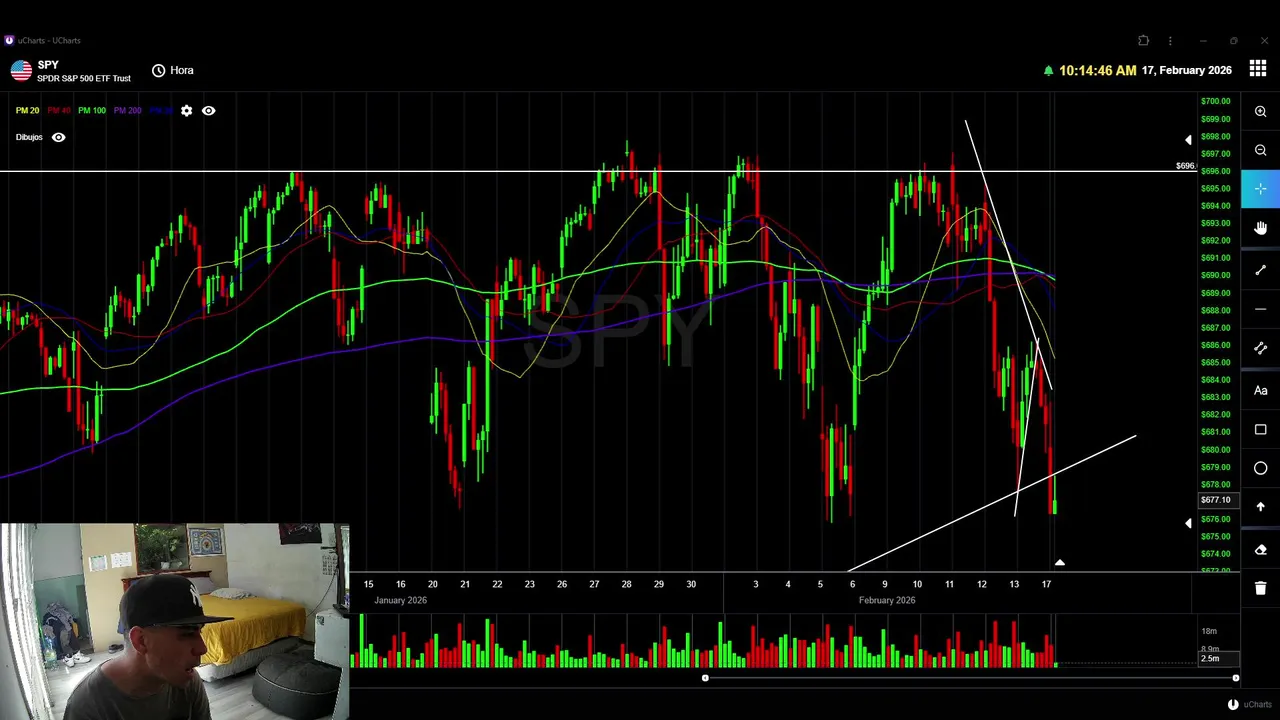The image size is (1280, 720).
Task: Click the $696 horizontal line price label
Action: pos(1185,166)
